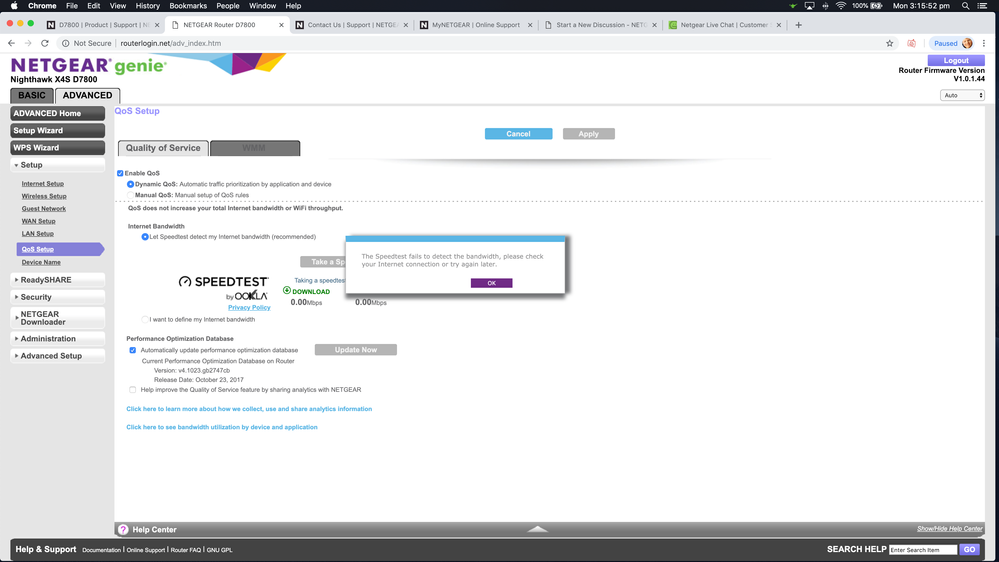The height and width of the screenshot is (562, 999).
Task: Click the AirPlay display icon in menu bar
Action: click(809, 6)
